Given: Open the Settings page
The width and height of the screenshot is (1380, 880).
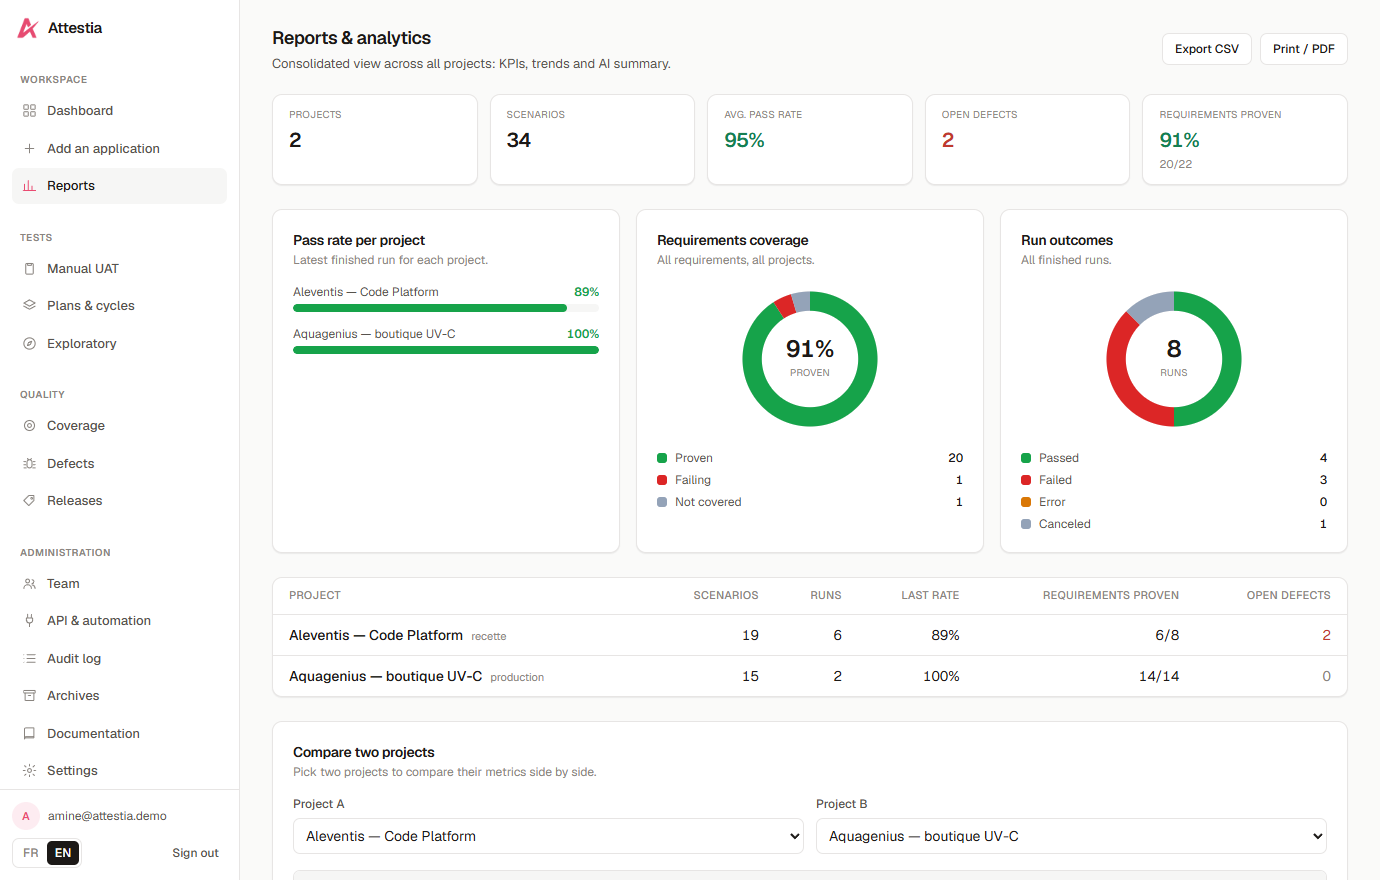Looking at the screenshot, I should pos(119,771).
